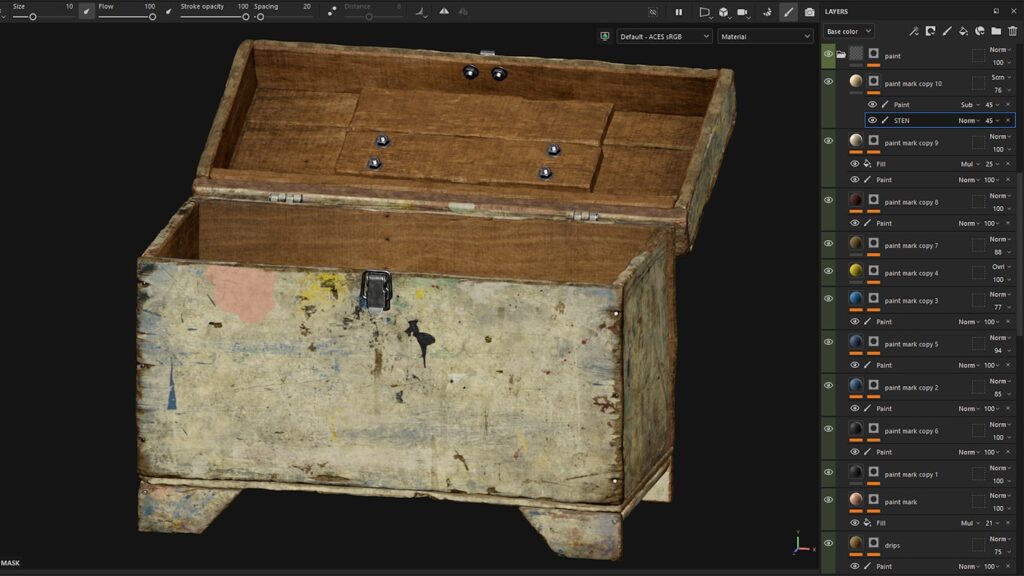Click the paint mark copy 10 layer thumbnail
Image resolution: width=1024 pixels, height=576 pixels.
857,83
